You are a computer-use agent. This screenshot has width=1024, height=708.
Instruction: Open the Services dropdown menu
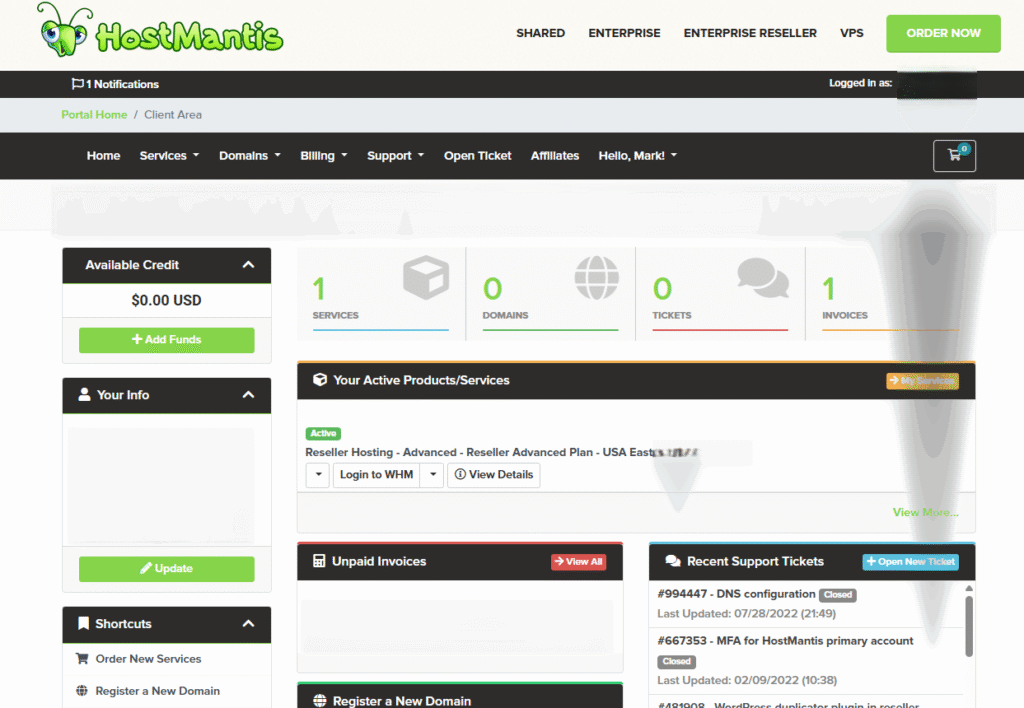tap(169, 155)
